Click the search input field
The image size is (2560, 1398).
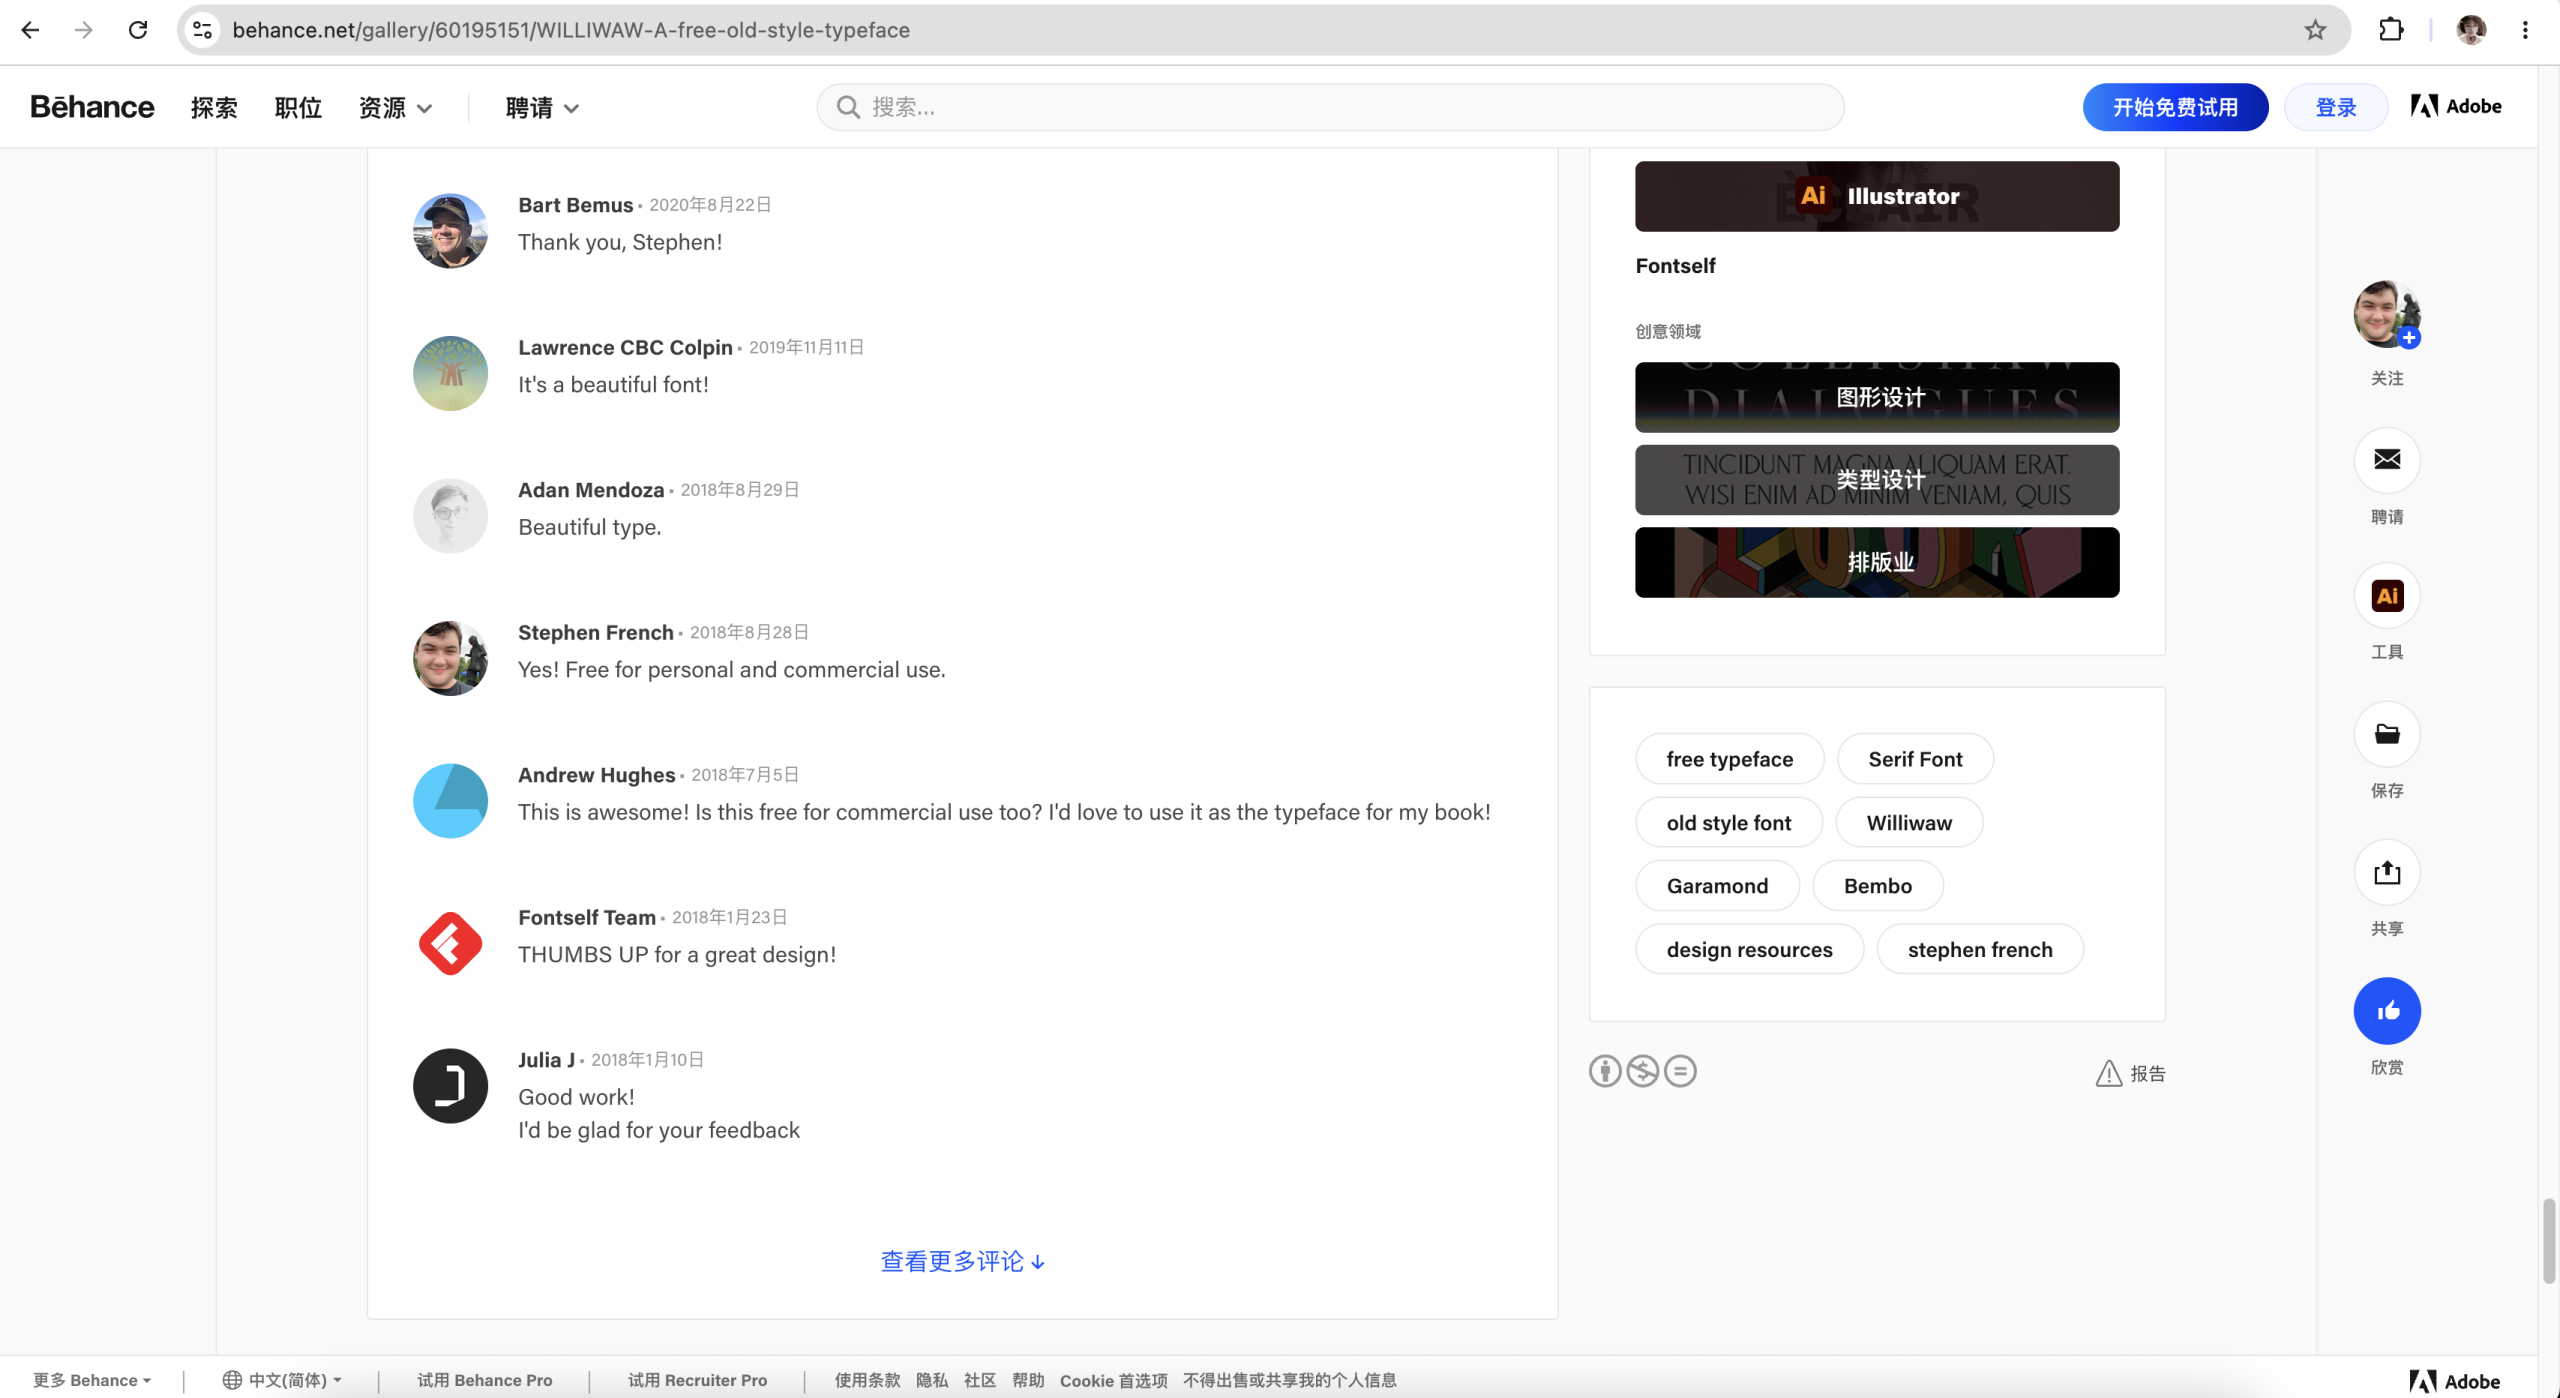coord(1330,107)
